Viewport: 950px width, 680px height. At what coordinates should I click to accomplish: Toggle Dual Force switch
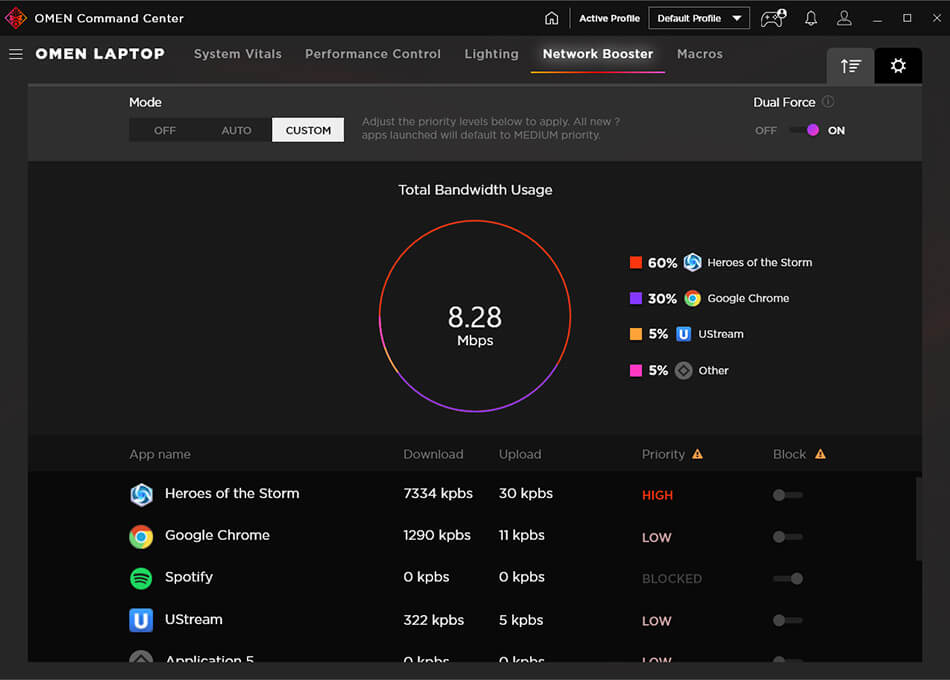pyautogui.click(x=805, y=130)
